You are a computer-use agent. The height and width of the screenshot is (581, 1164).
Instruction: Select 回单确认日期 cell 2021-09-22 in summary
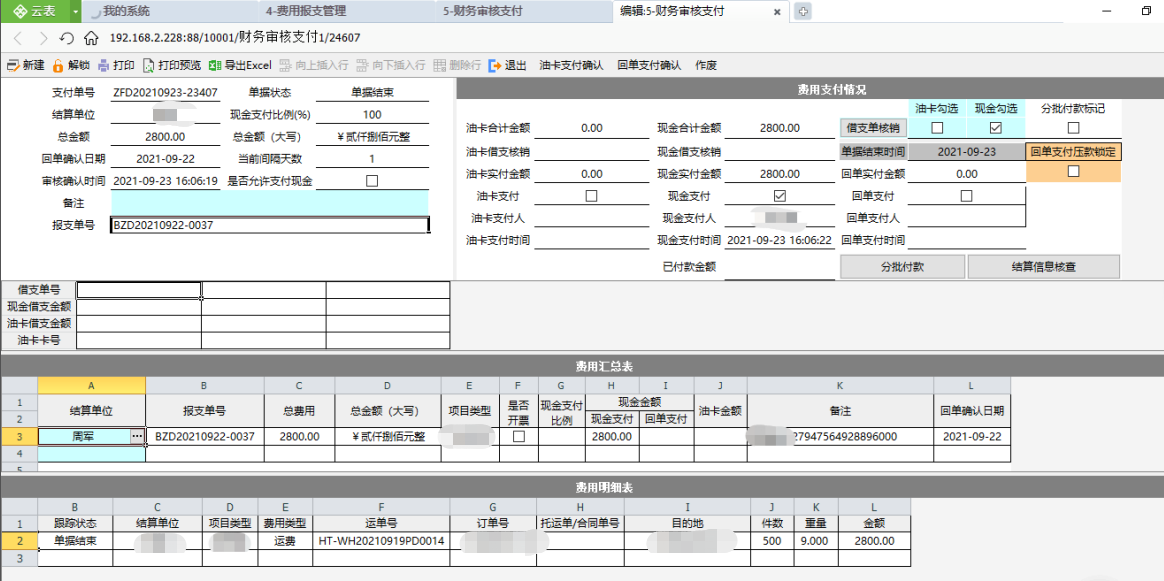click(972, 436)
